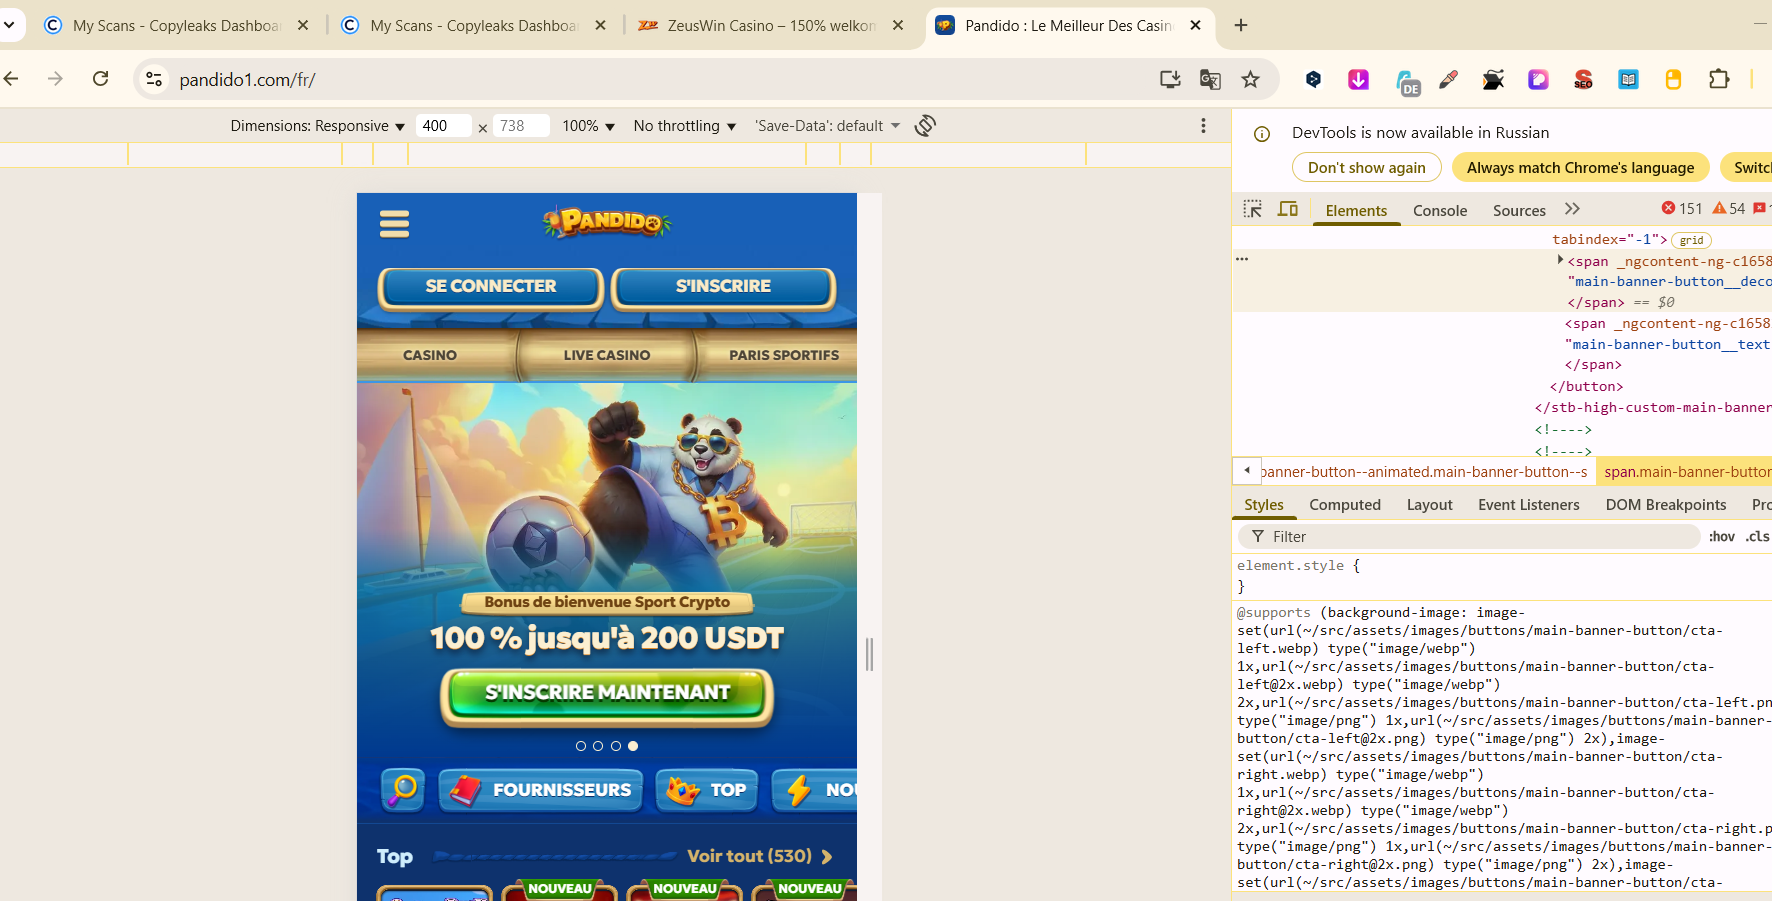
Task: Open the Save-Data default dropdown
Action: click(827, 126)
